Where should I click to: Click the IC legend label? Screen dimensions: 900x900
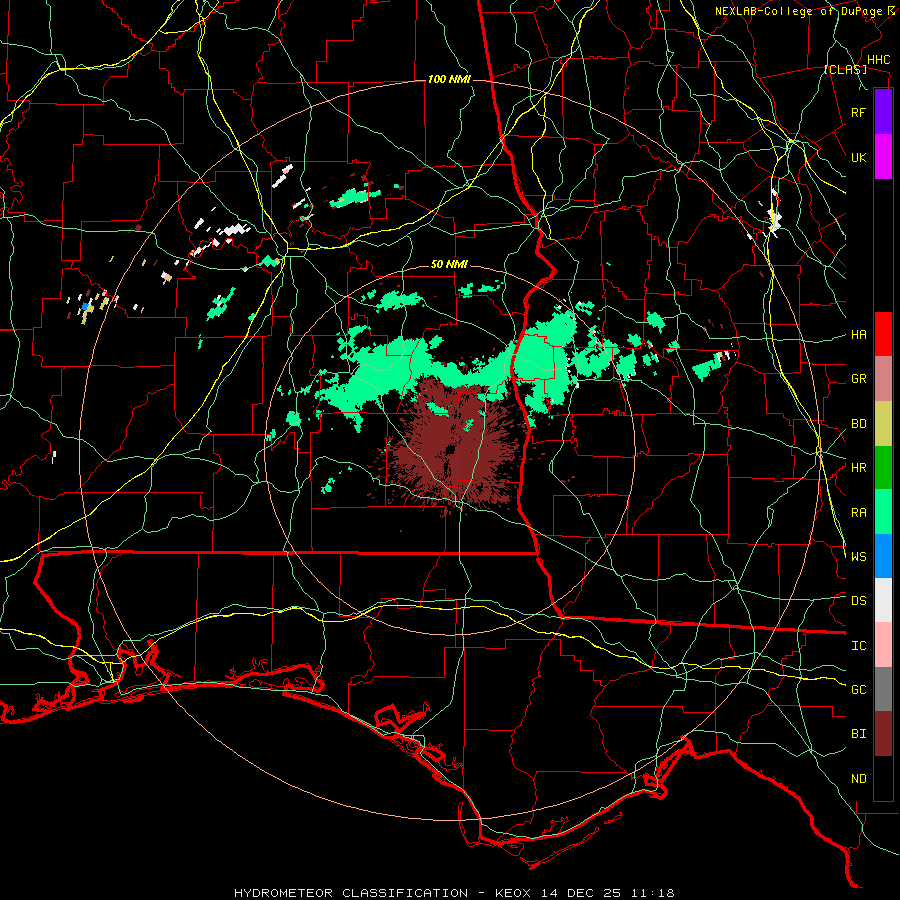click(x=858, y=646)
